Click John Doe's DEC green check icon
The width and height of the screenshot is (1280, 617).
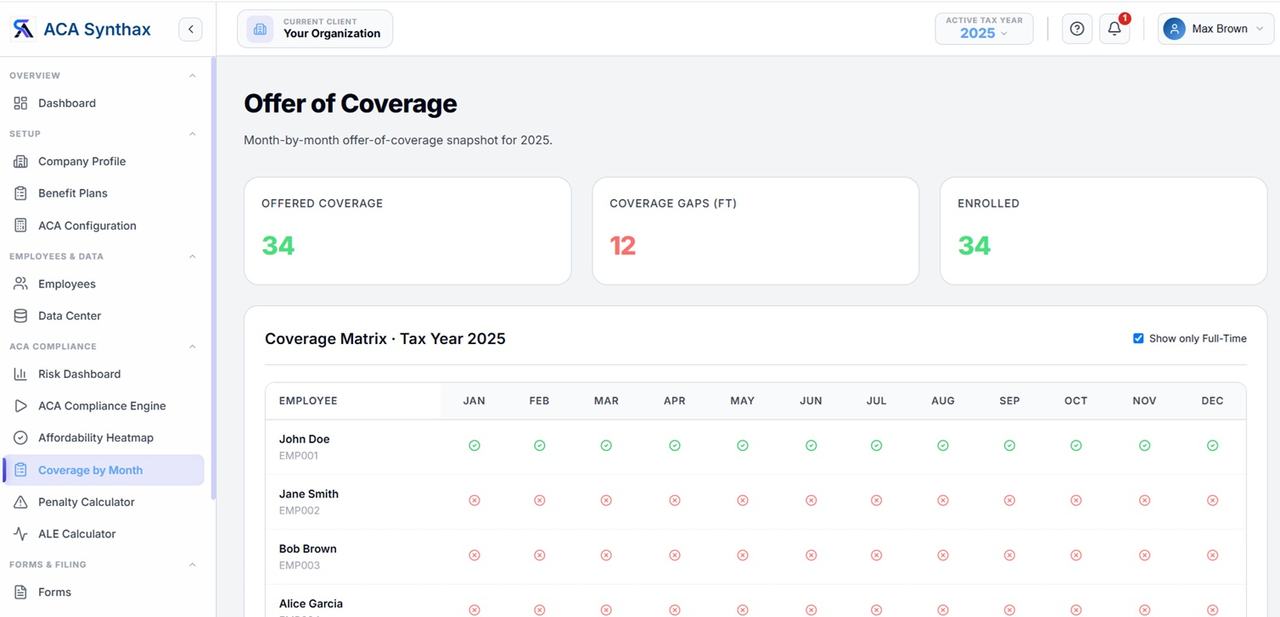[1212, 446]
